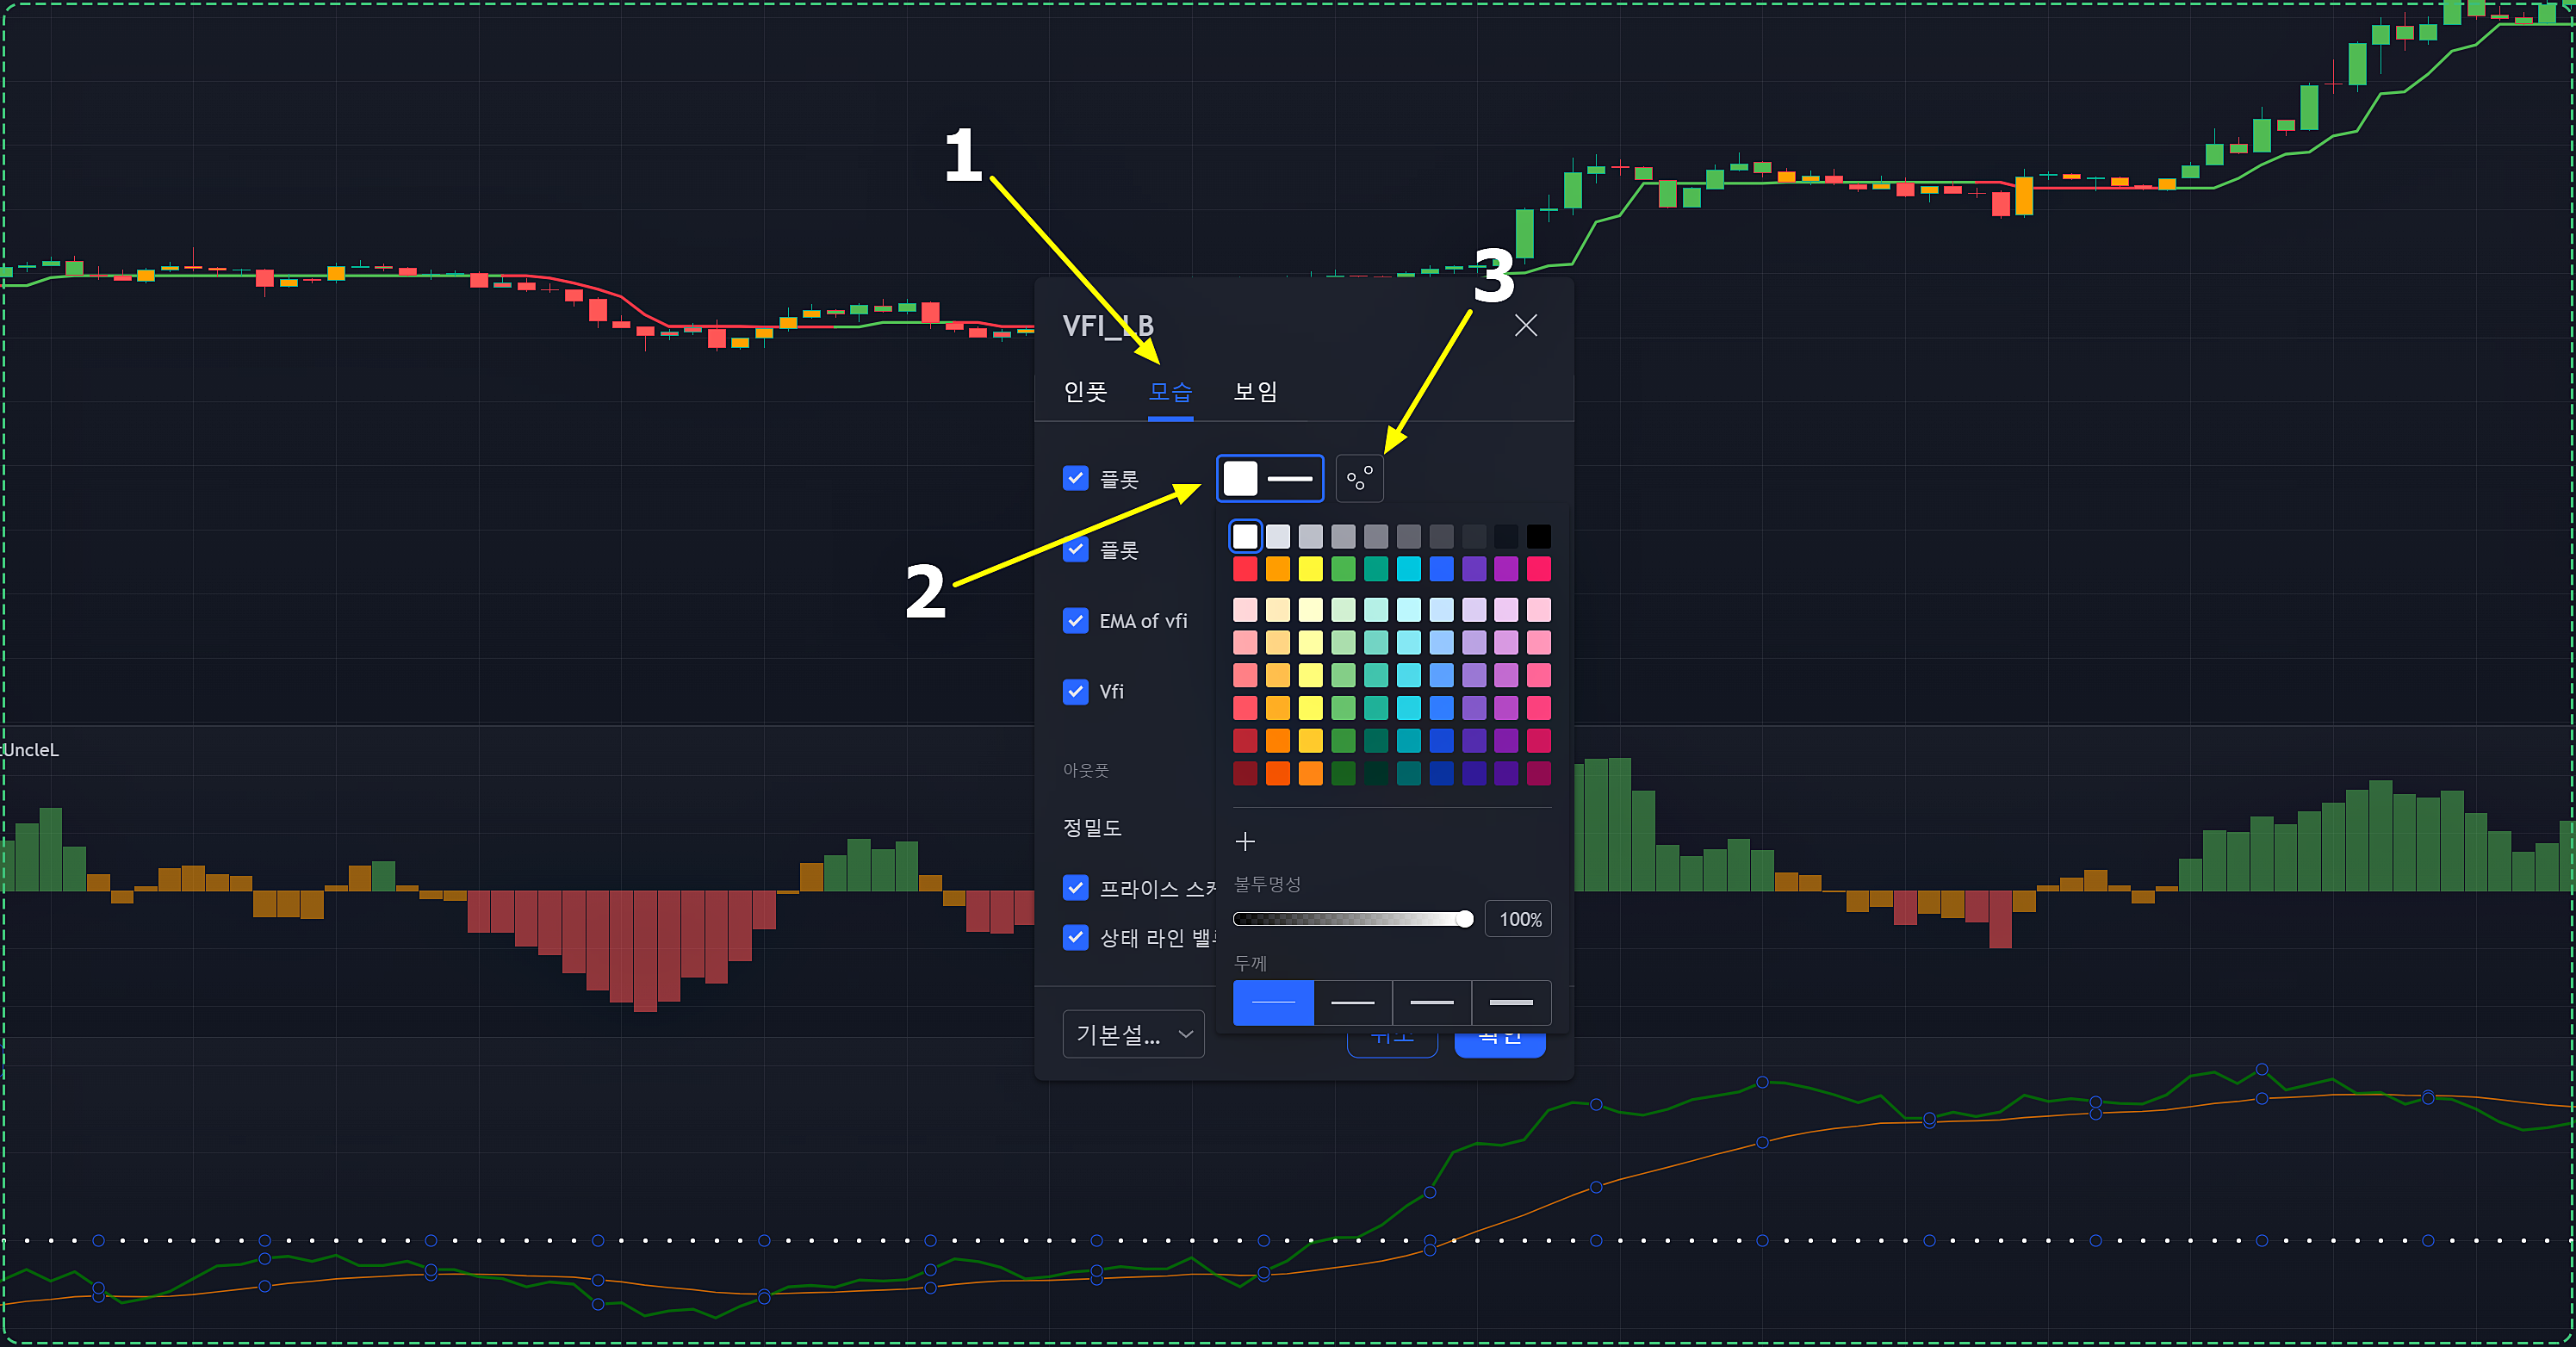Disable the Vfi plot checkbox
Screen dimensions: 2576x1347
1075,691
